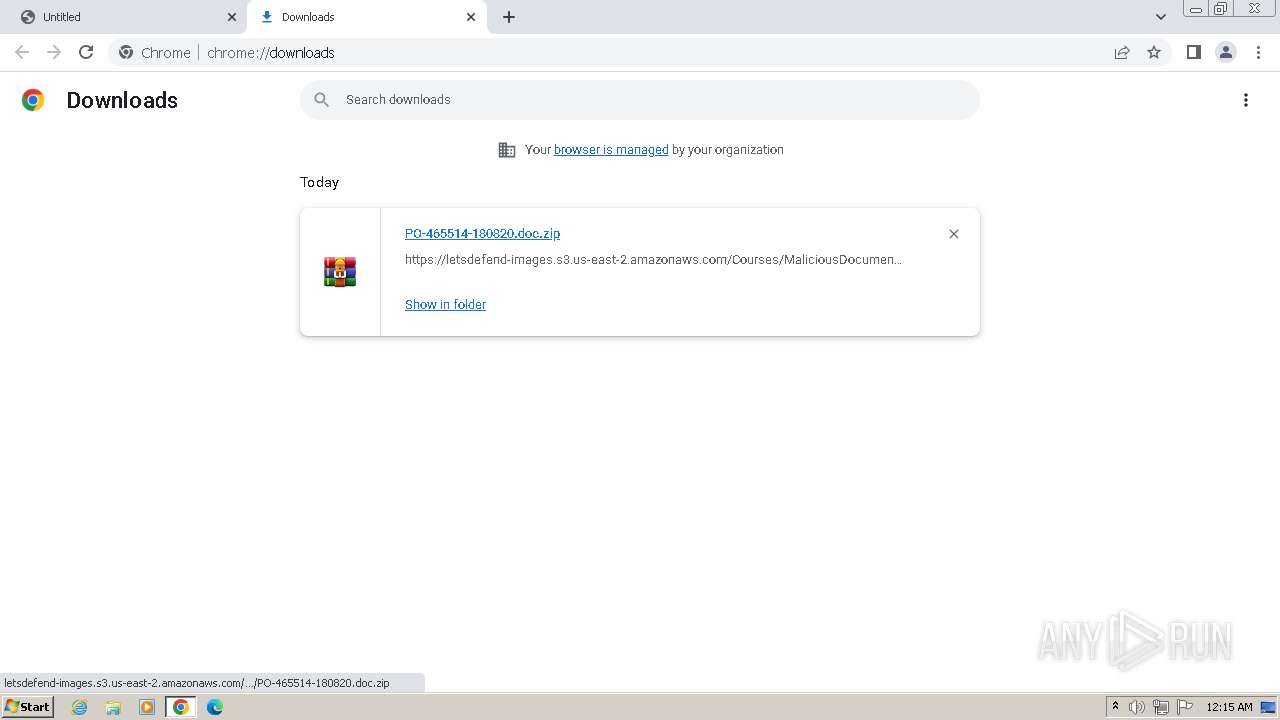Image resolution: width=1280 pixels, height=720 pixels.
Task: Bookmark this tab with the star icon
Action: pos(1154,52)
